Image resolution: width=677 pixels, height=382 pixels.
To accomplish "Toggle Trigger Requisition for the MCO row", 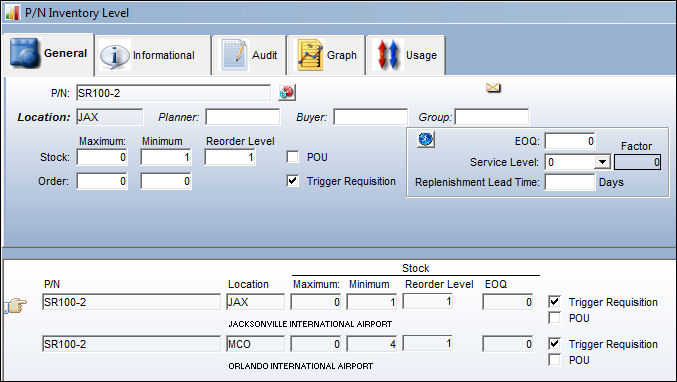I will [x=554, y=344].
